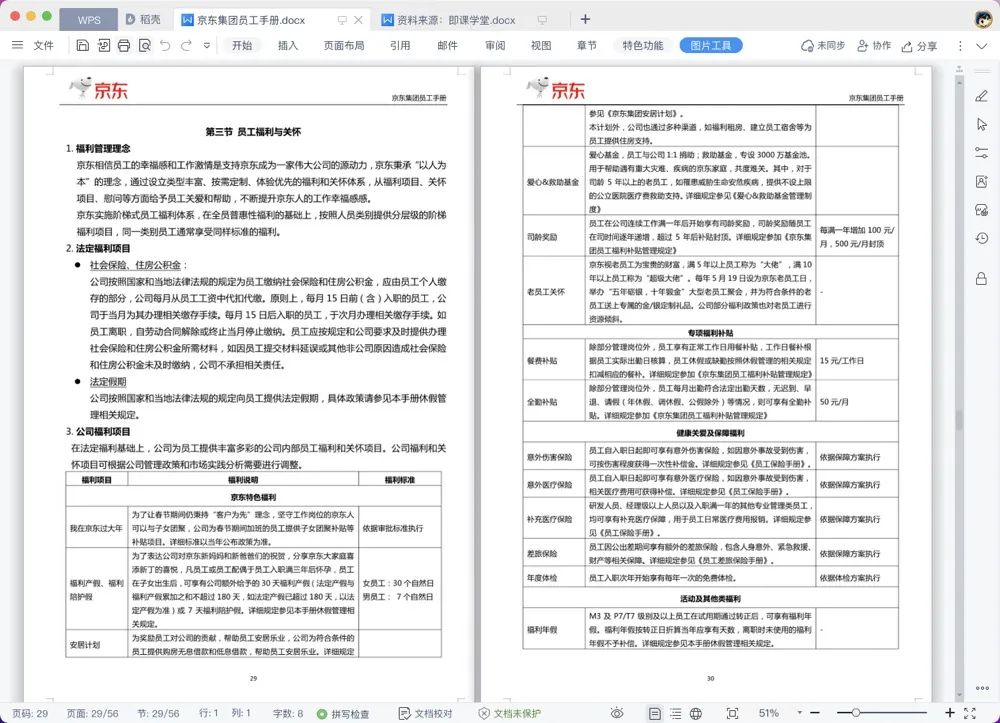Click the Print icon

(124, 45)
